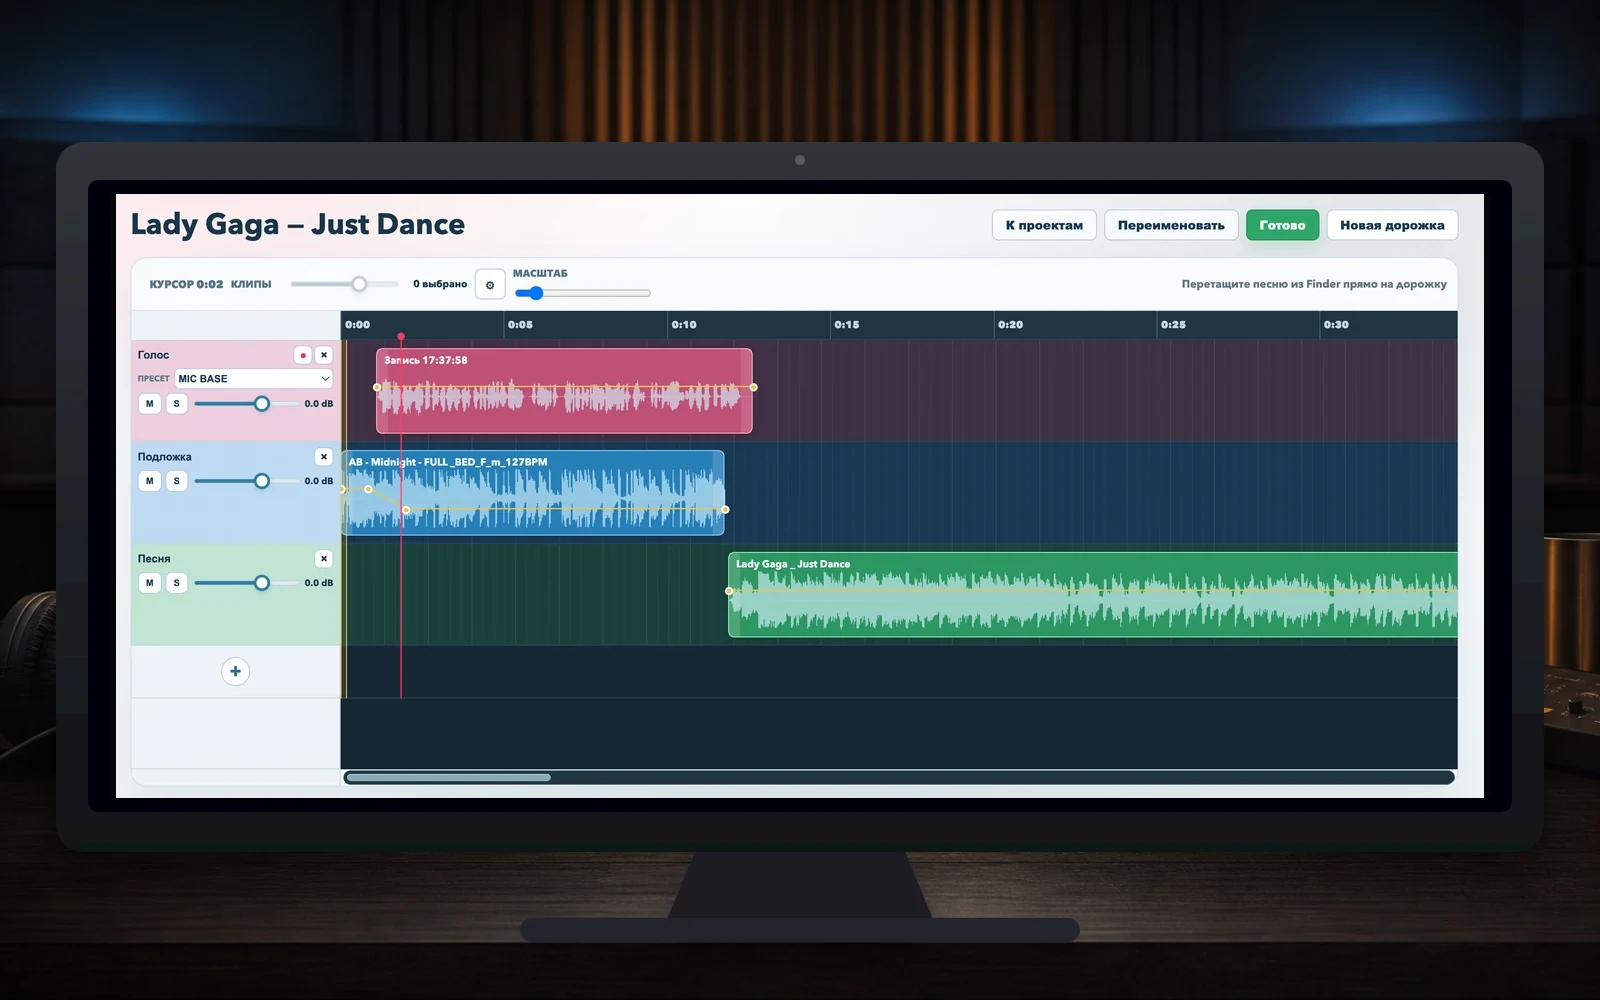The width and height of the screenshot is (1600, 1000).
Task: Click the playhead marker on the timeline
Action: coord(401,337)
